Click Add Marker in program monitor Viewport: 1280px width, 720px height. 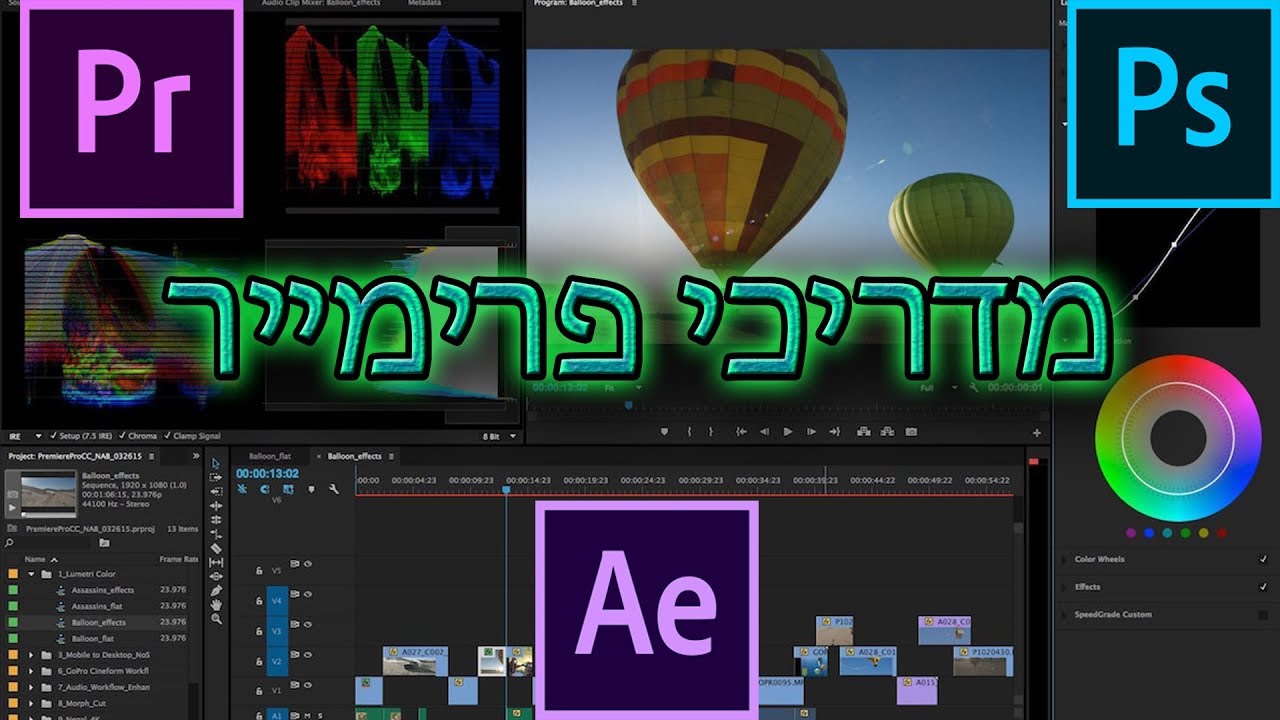pyautogui.click(x=663, y=432)
